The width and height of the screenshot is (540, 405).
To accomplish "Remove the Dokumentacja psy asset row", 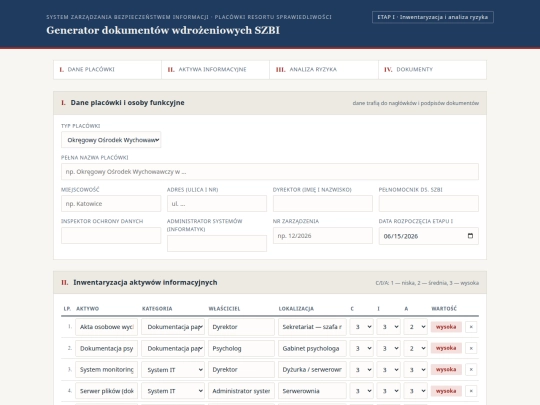I will pyautogui.click(x=471, y=348).
